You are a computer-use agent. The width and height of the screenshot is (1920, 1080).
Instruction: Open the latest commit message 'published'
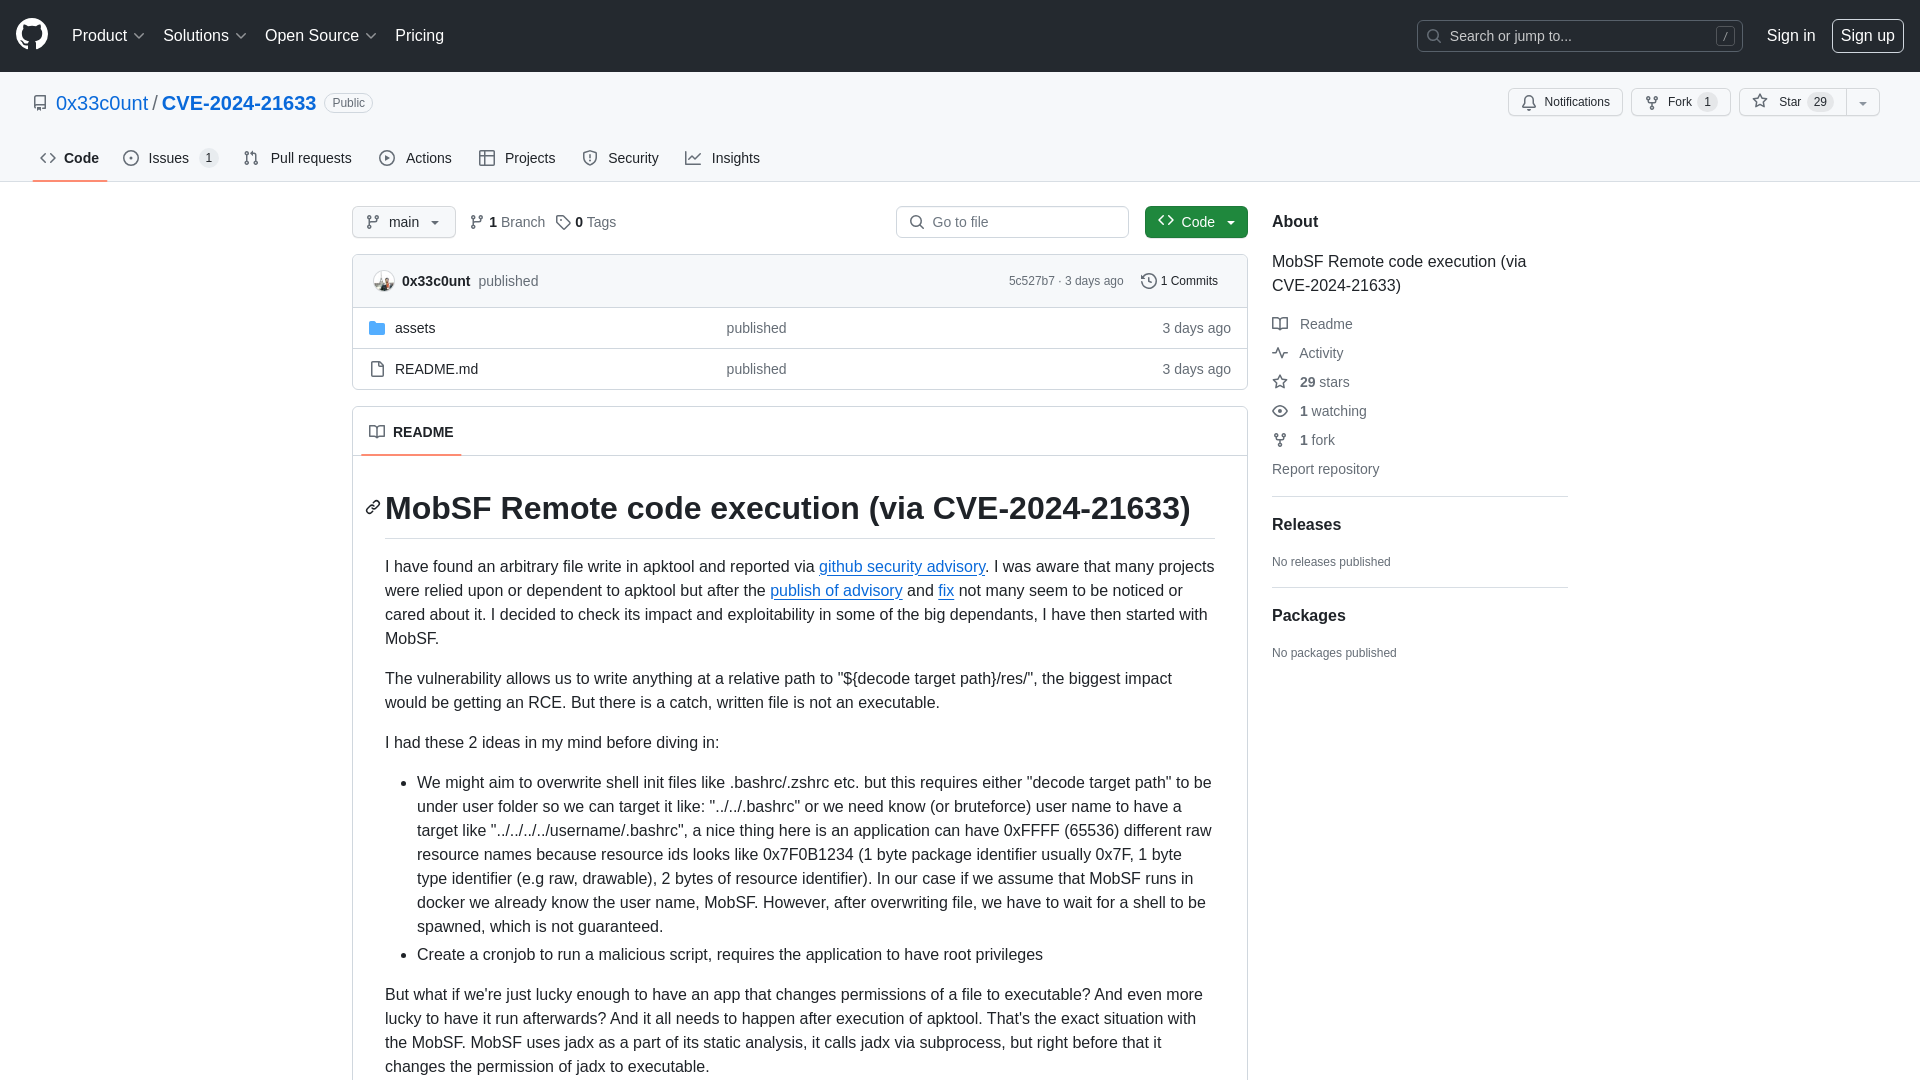coord(508,281)
